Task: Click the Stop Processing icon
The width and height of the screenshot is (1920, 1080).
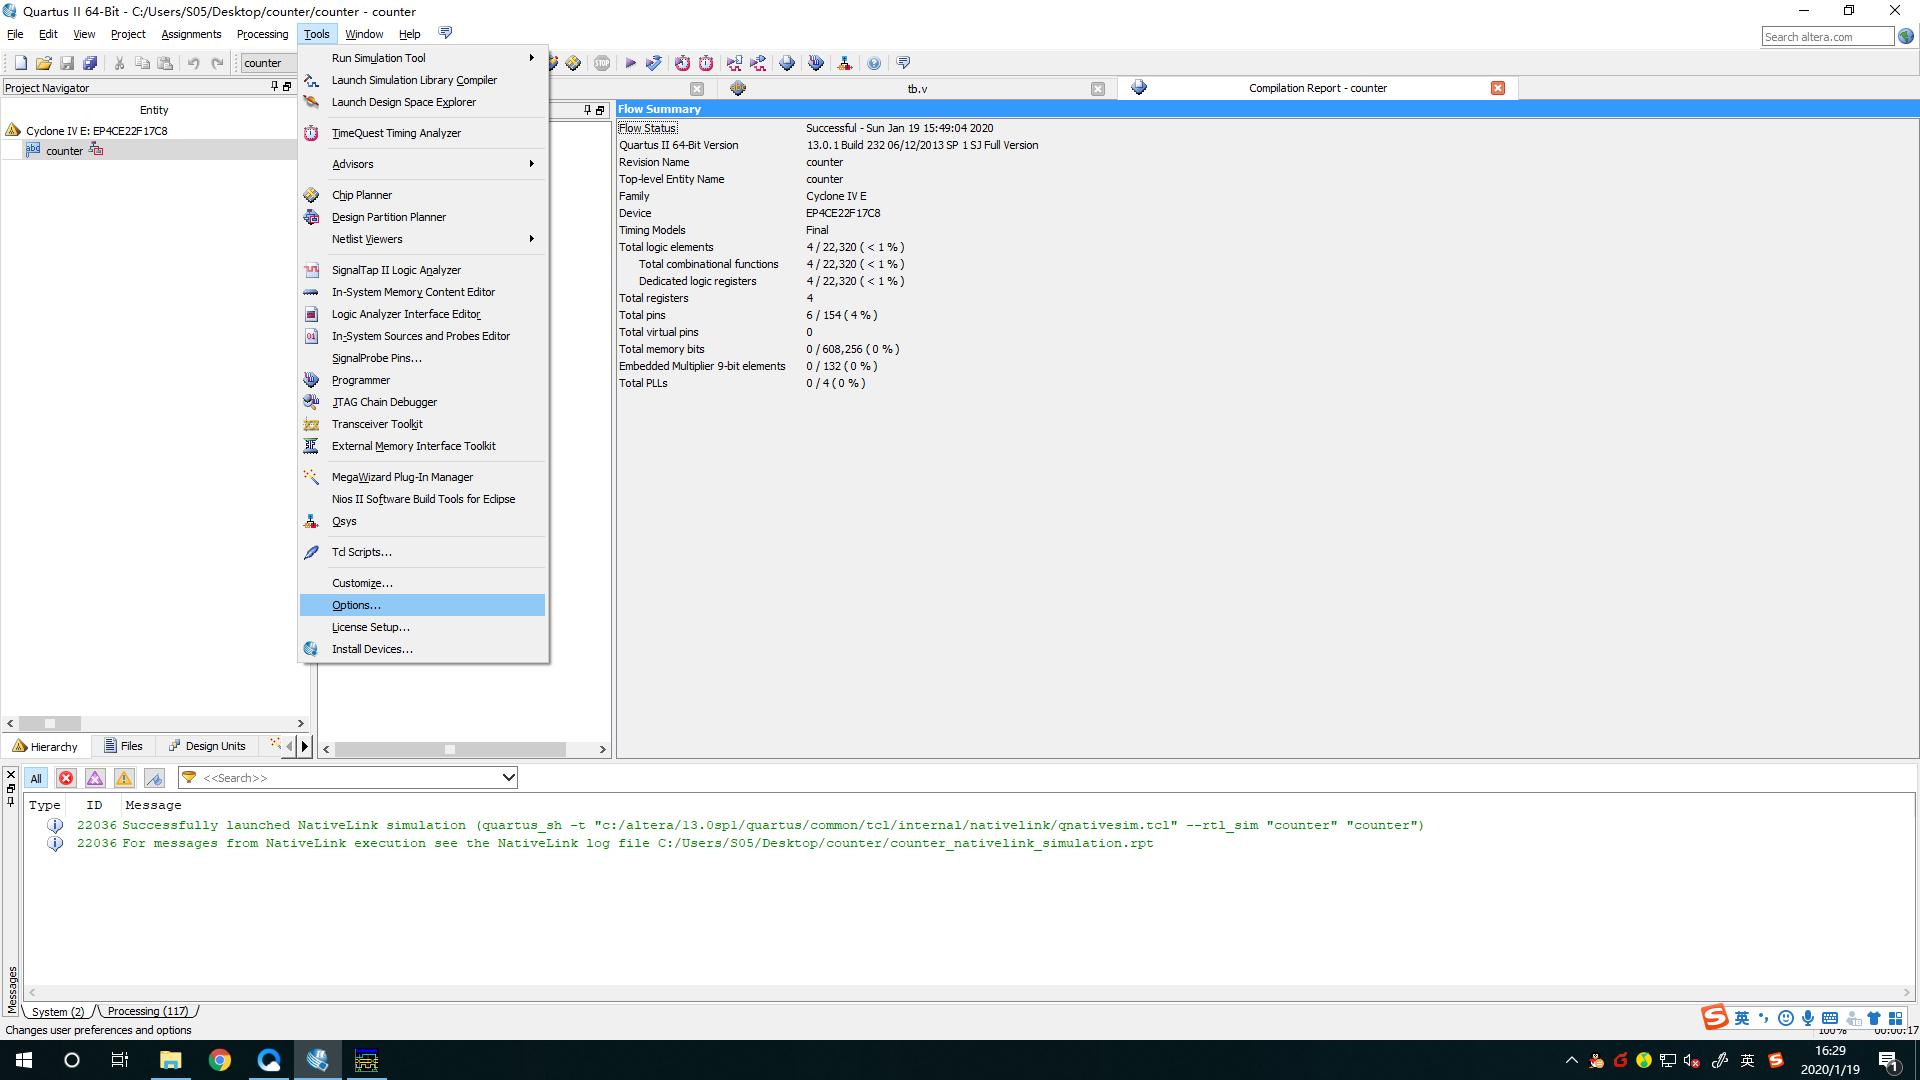Action: coord(602,63)
